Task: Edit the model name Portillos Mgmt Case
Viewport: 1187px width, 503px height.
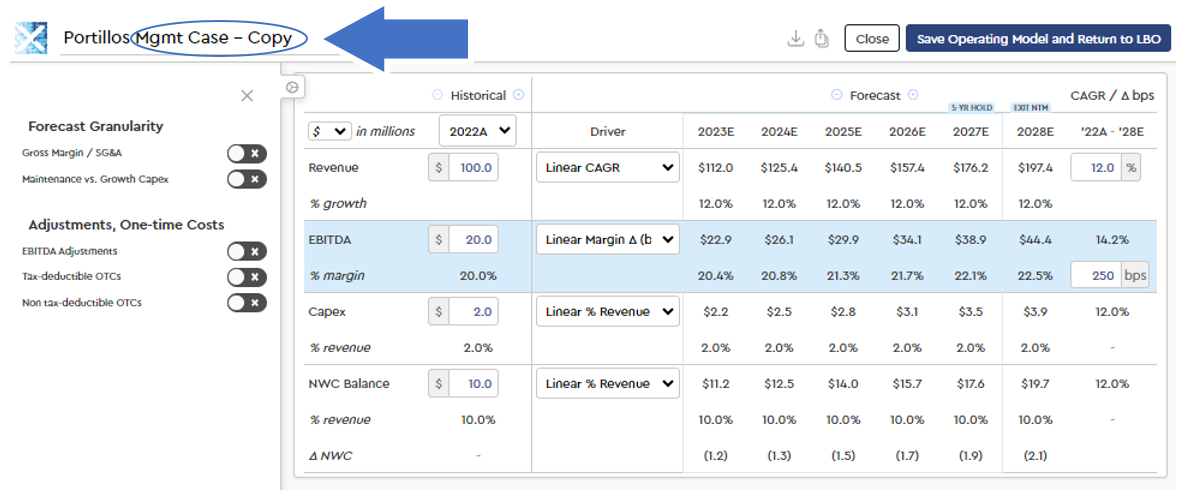Action: click(200, 39)
